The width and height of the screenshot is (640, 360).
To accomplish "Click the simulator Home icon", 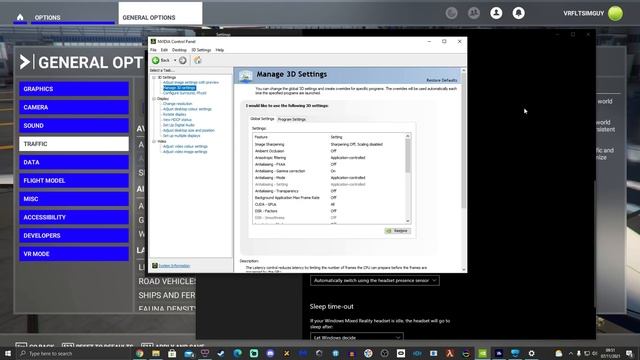I will [20, 17].
